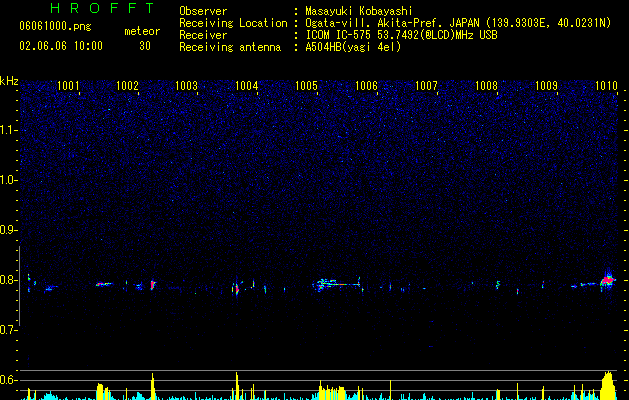Select the filename 06061000.png
This screenshot has width=629, height=400.
click(x=55, y=27)
